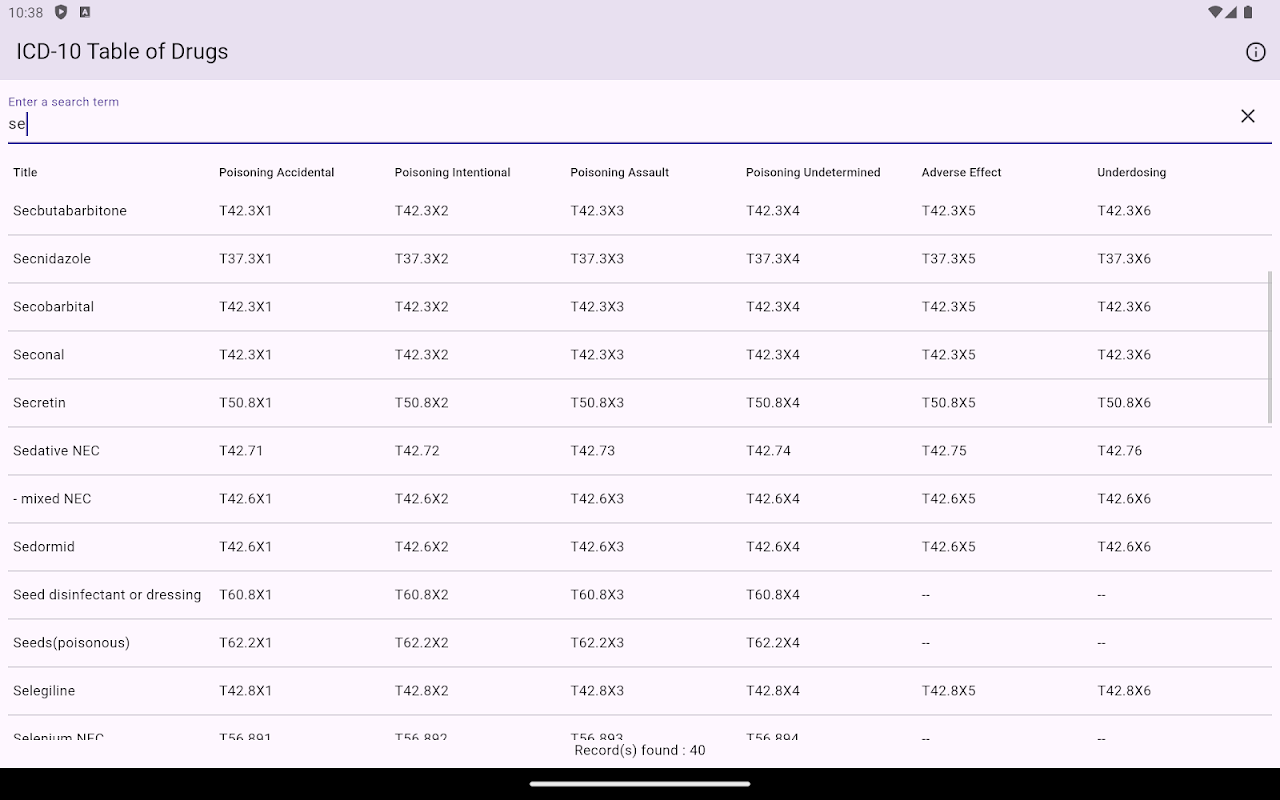Select the Sedative NEC row
1280x800 pixels.
click(57, 451)
